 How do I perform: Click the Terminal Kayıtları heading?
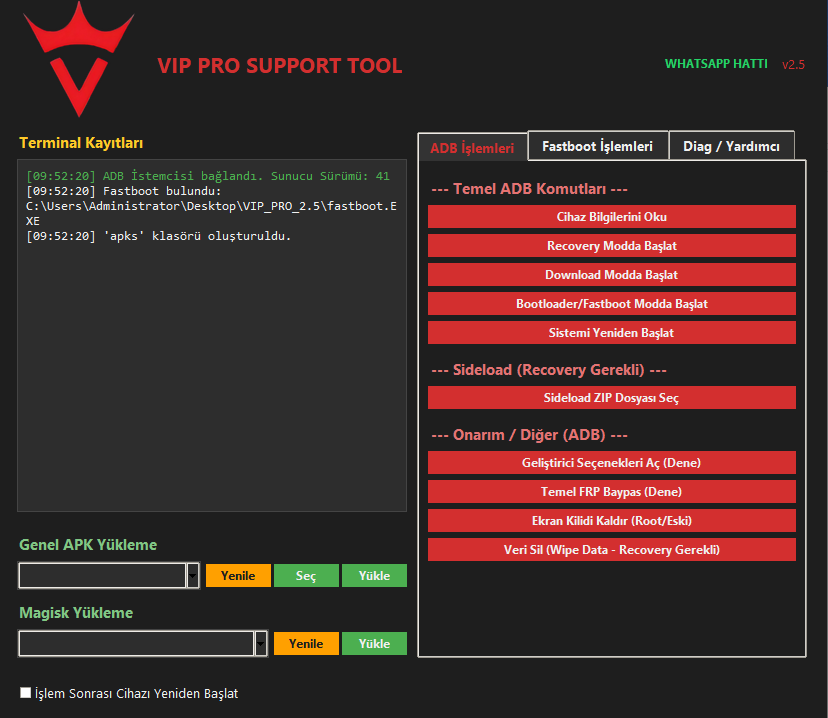(x=81, y=143)
